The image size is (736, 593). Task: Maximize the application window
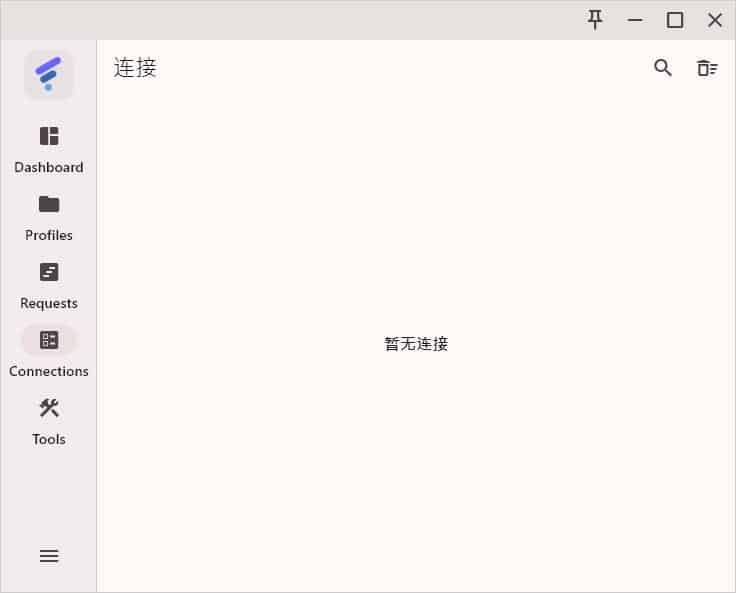[675, 20]
